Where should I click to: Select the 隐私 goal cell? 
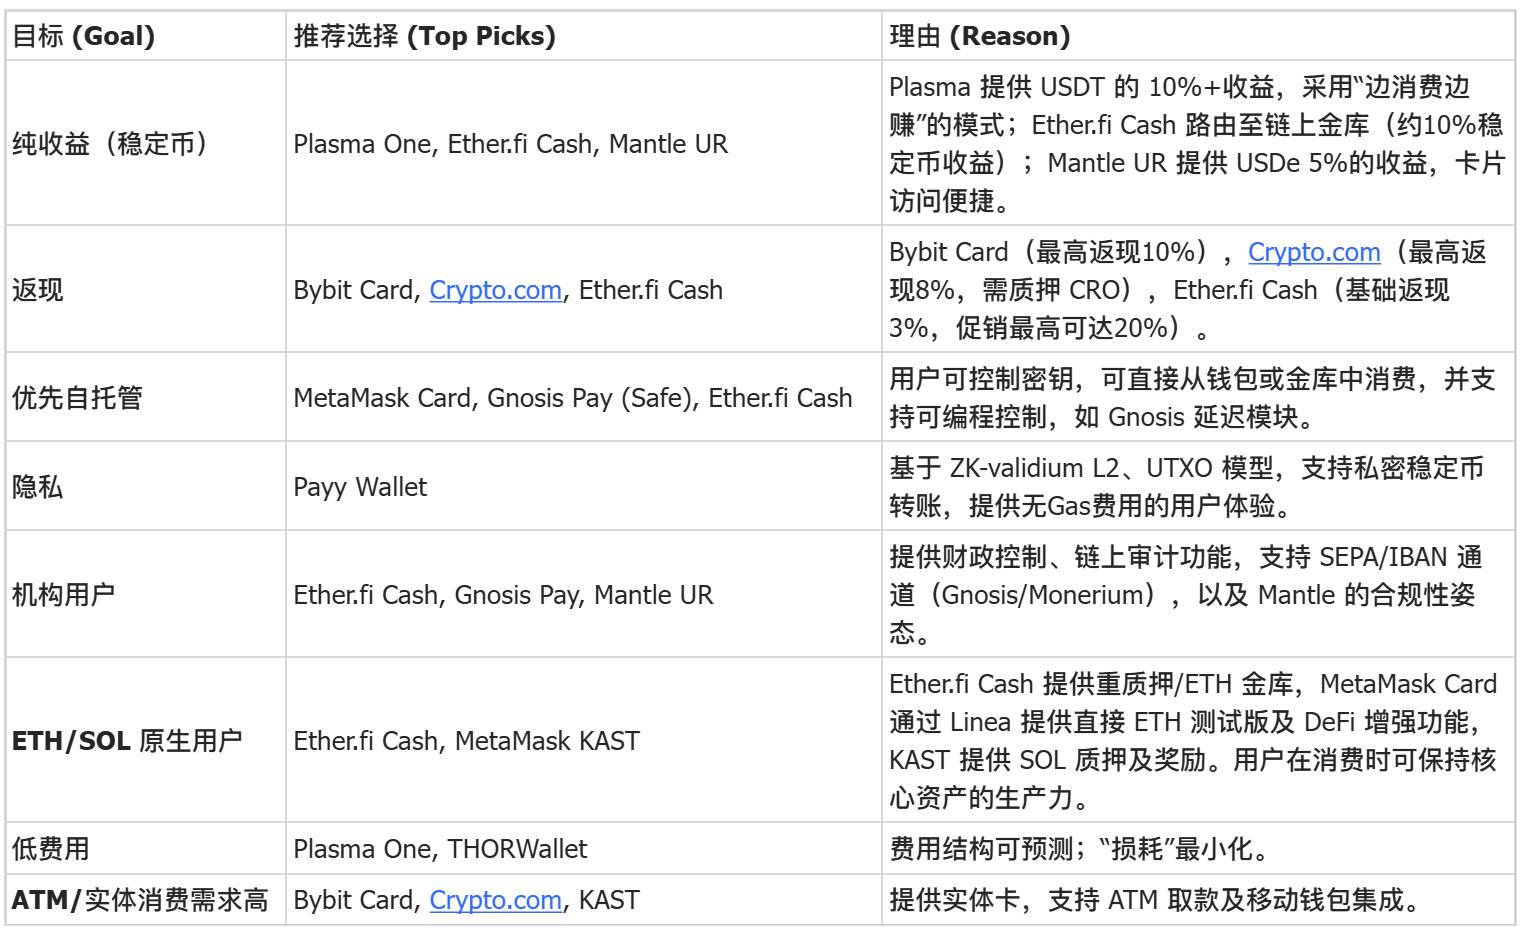(38, 487)
